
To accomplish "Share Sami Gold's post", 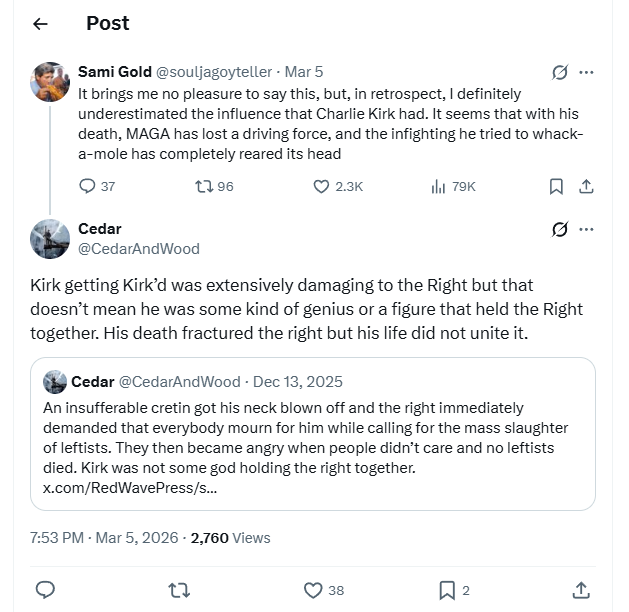I will pyautogui.click(x=586, y=186).
